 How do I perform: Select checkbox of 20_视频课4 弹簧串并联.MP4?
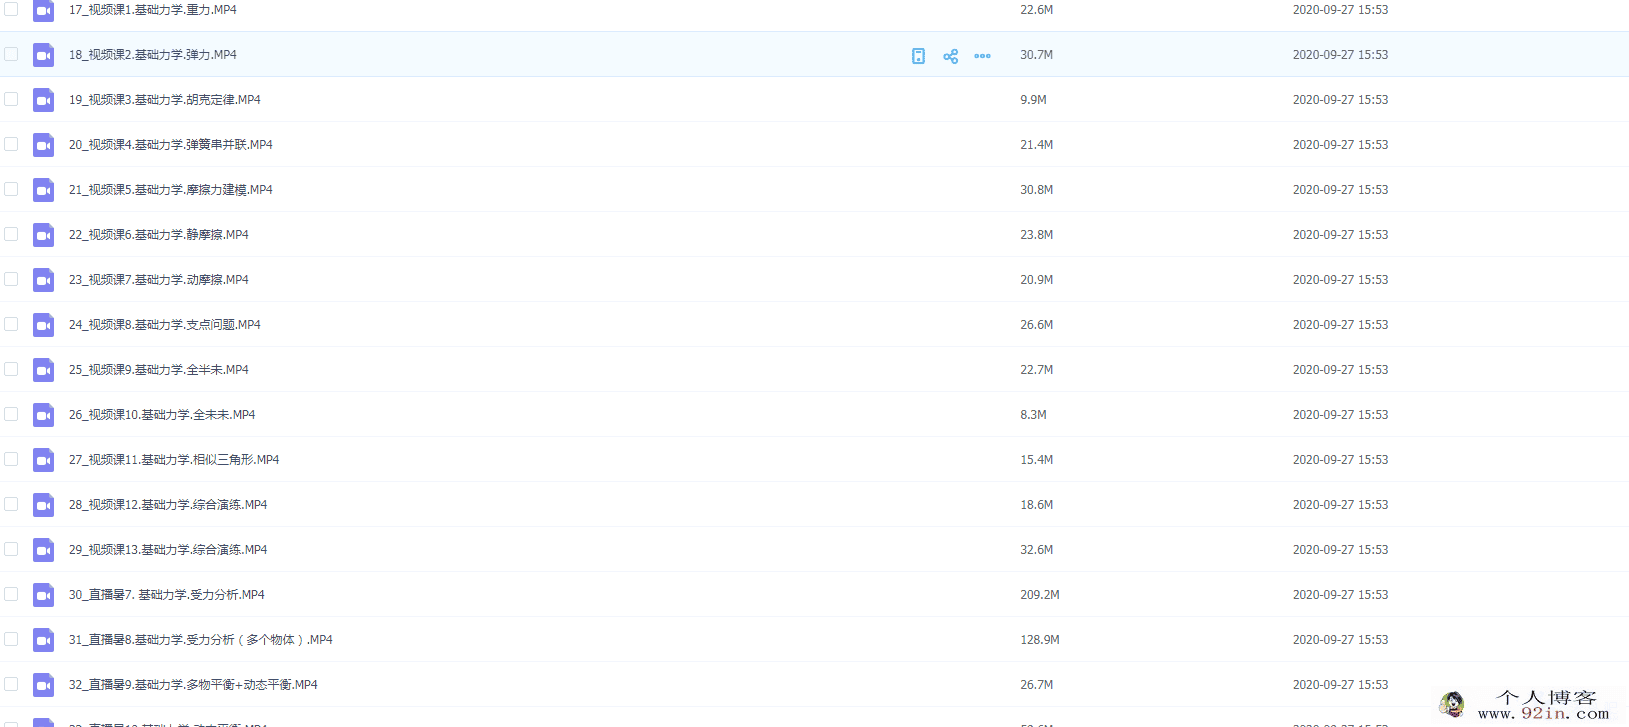coord(11,144)
